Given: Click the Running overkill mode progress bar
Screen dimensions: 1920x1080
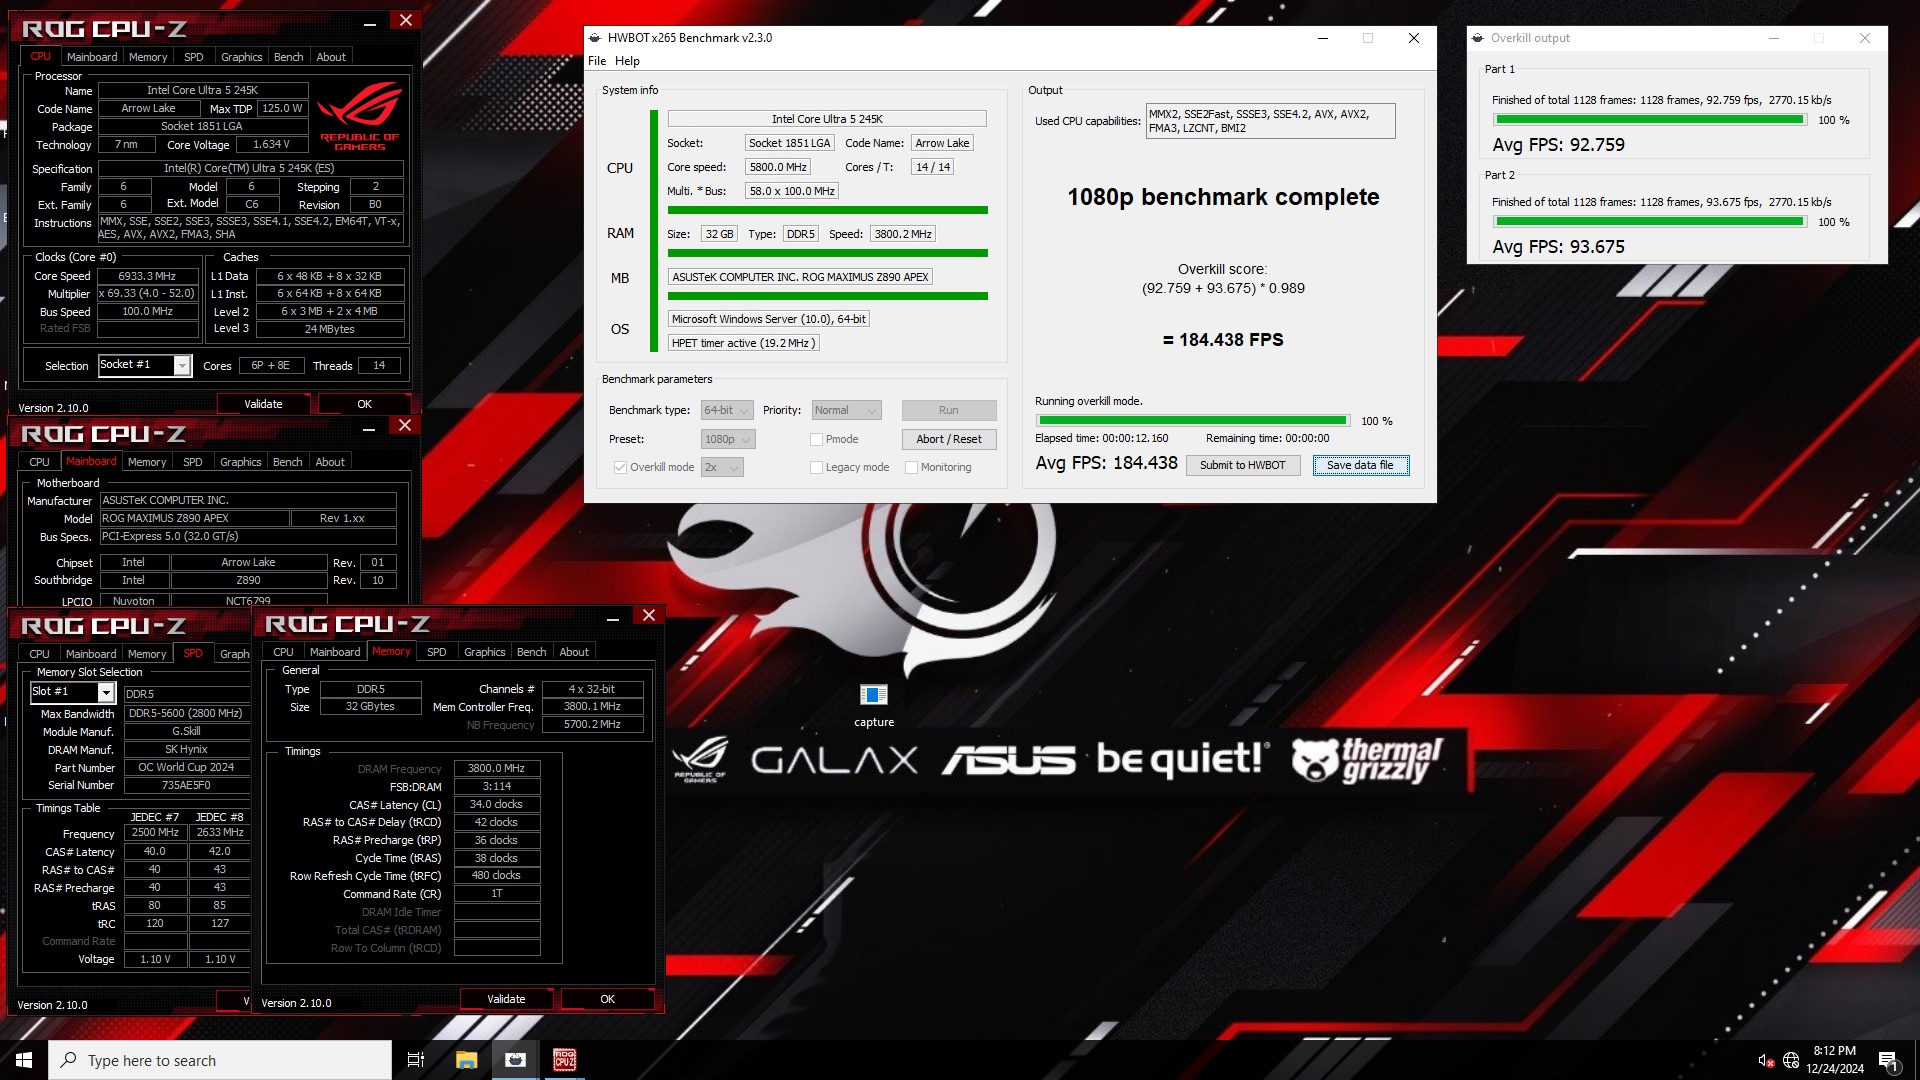Looking at the screenshot, I should pos(1192,421).
